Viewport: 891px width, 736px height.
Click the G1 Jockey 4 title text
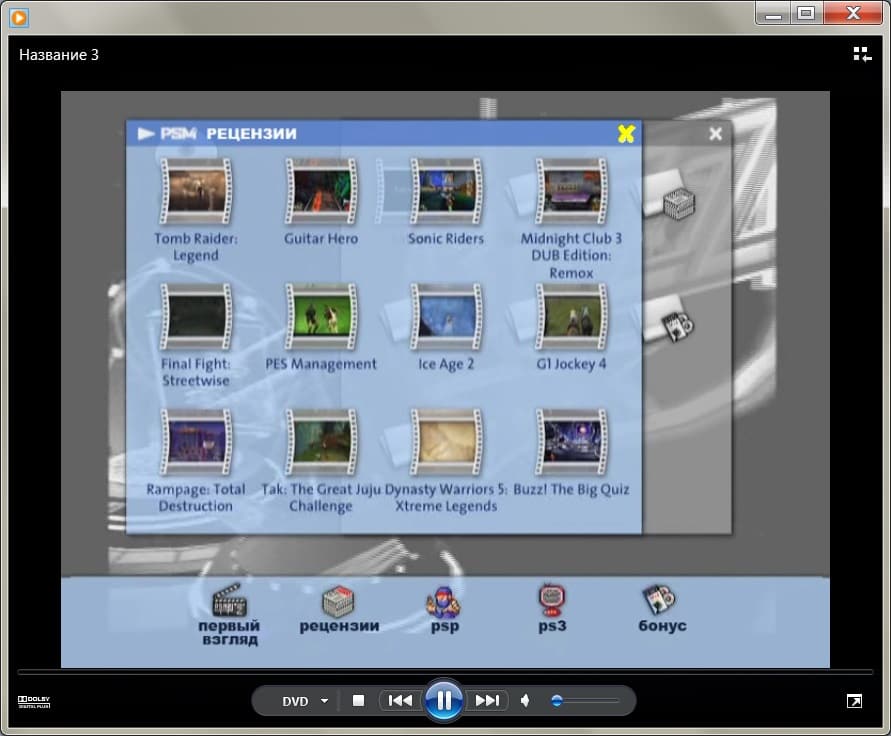pos(571,364)
